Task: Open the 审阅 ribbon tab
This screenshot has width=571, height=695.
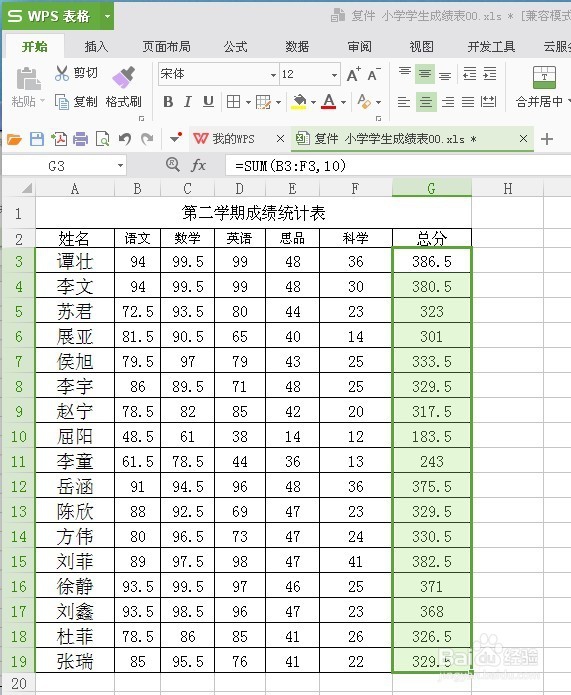Action: pos(360,47)
